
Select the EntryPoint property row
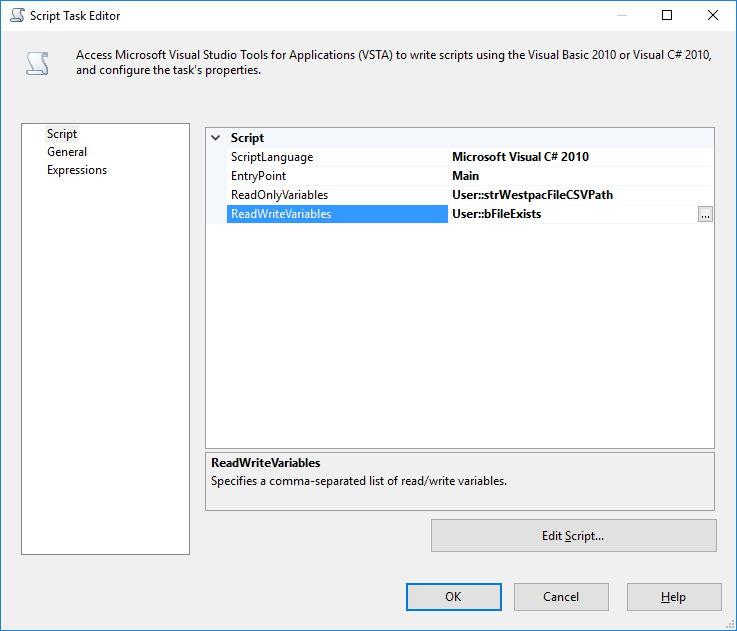coord(258,176)
